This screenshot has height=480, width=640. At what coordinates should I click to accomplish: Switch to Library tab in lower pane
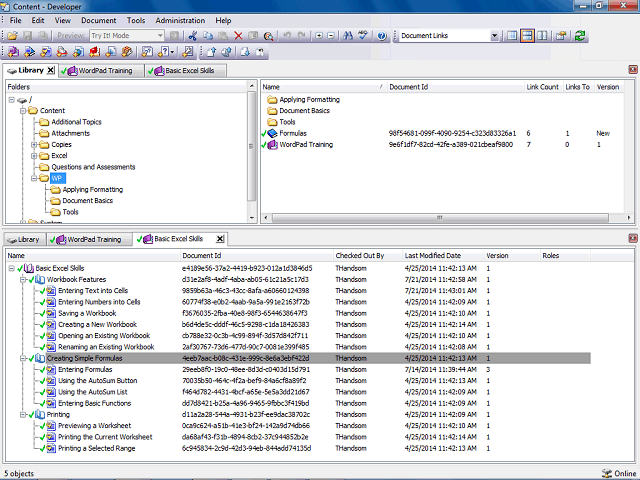(x=24, y=240)
